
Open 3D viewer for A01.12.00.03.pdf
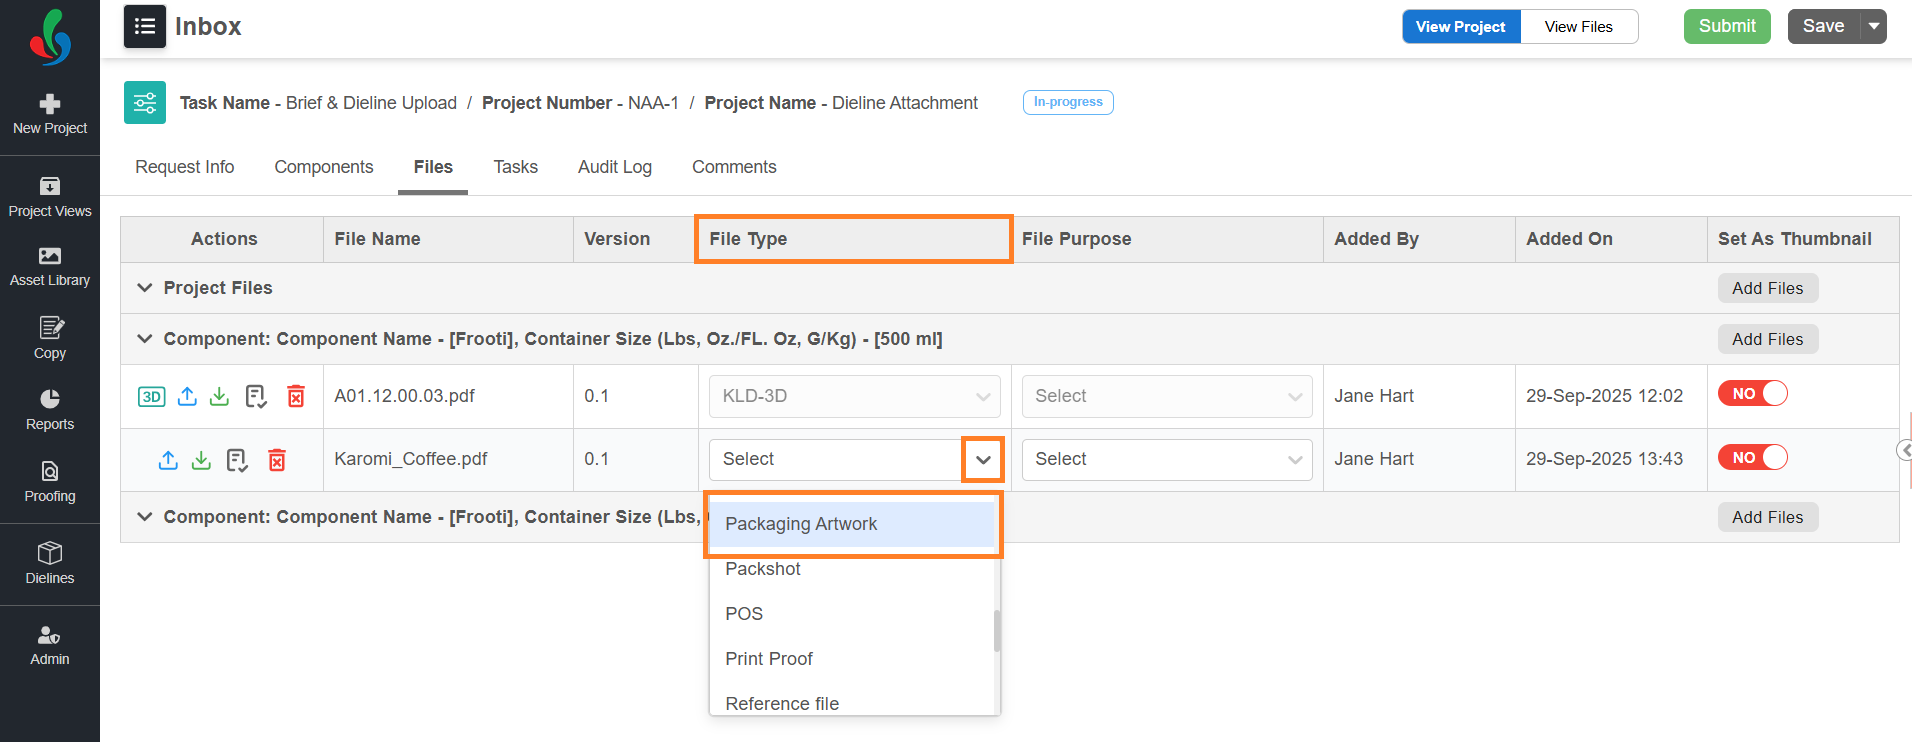(151, 397)
